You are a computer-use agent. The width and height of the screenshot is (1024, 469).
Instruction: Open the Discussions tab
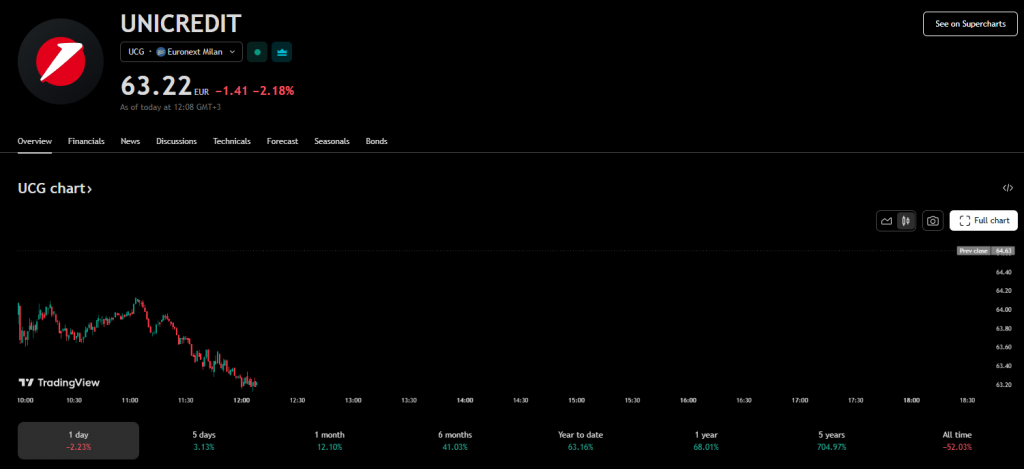click(x=176, y=141)
